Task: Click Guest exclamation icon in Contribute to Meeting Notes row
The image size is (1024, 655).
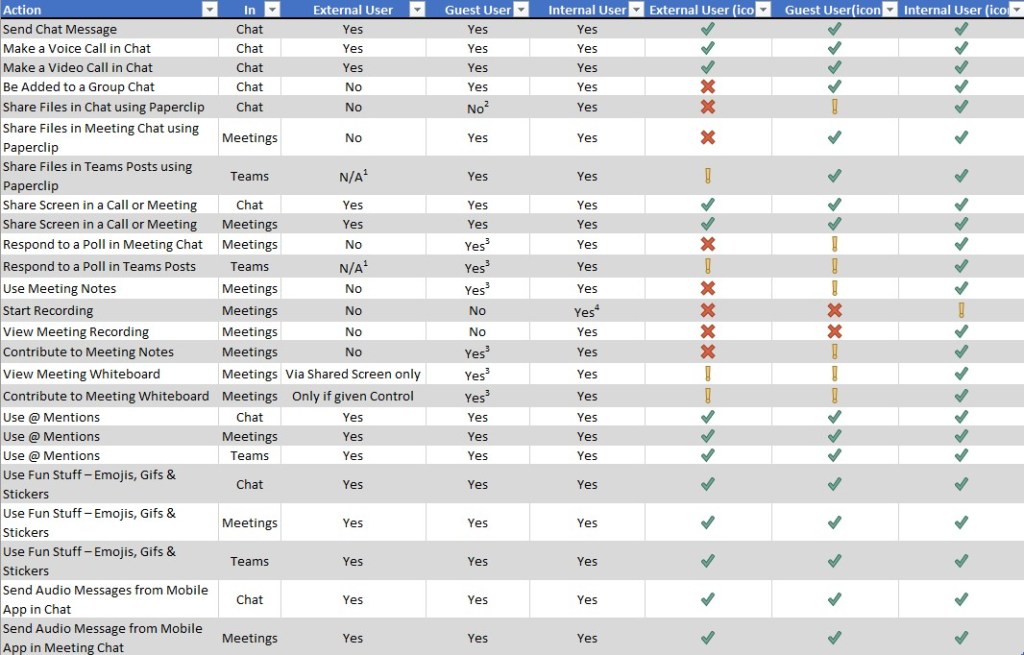Action: pyautogui.click(x=834, y=352)
